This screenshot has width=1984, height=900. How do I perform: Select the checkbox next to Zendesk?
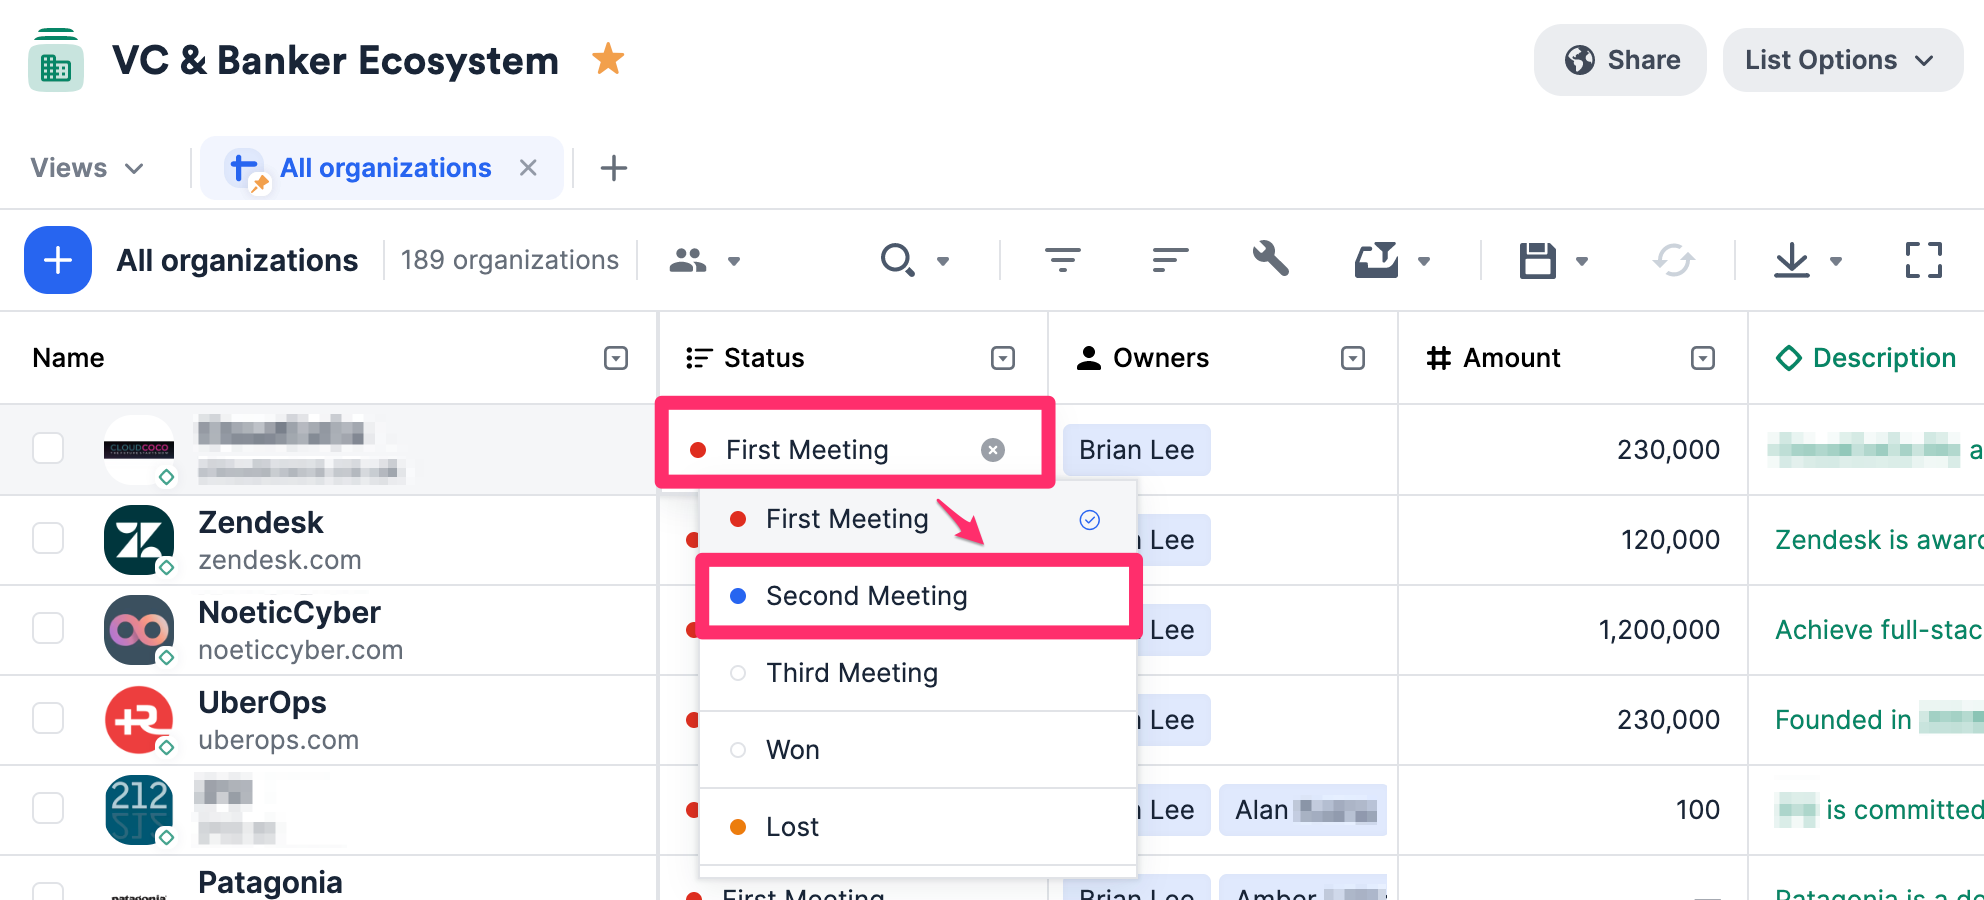[x=47, y=538]
